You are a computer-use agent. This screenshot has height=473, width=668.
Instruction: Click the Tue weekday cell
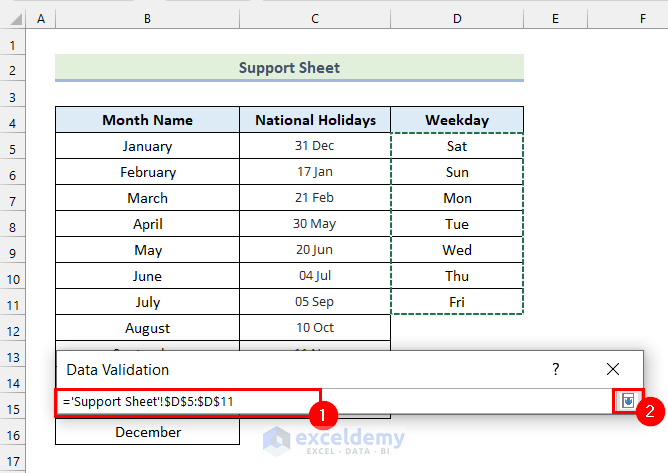click(x=457, y=224)
